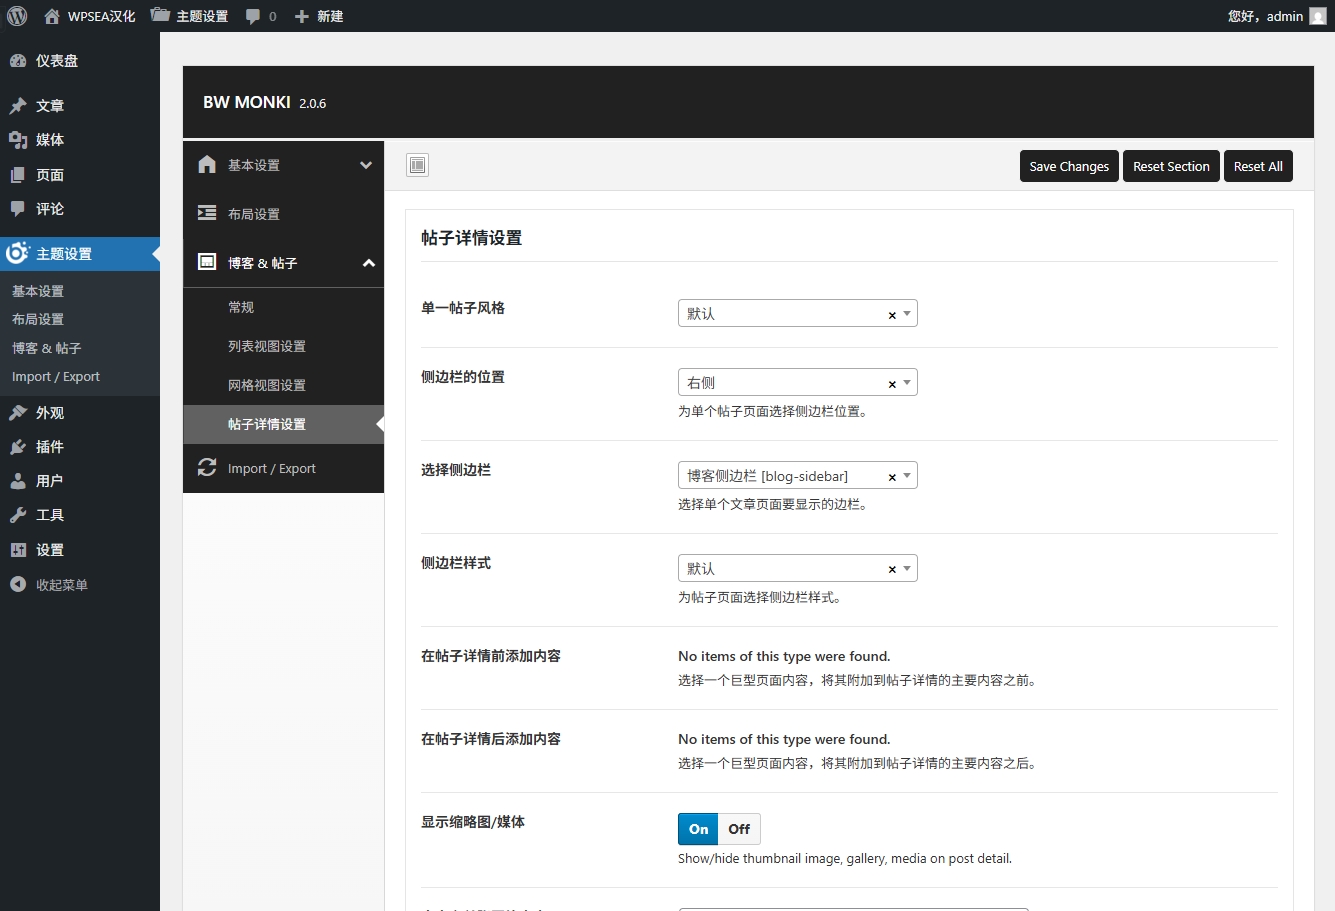1335x911 pixels.
Task: Click the WordPress logo icon
Action: (x=17, y=16)
